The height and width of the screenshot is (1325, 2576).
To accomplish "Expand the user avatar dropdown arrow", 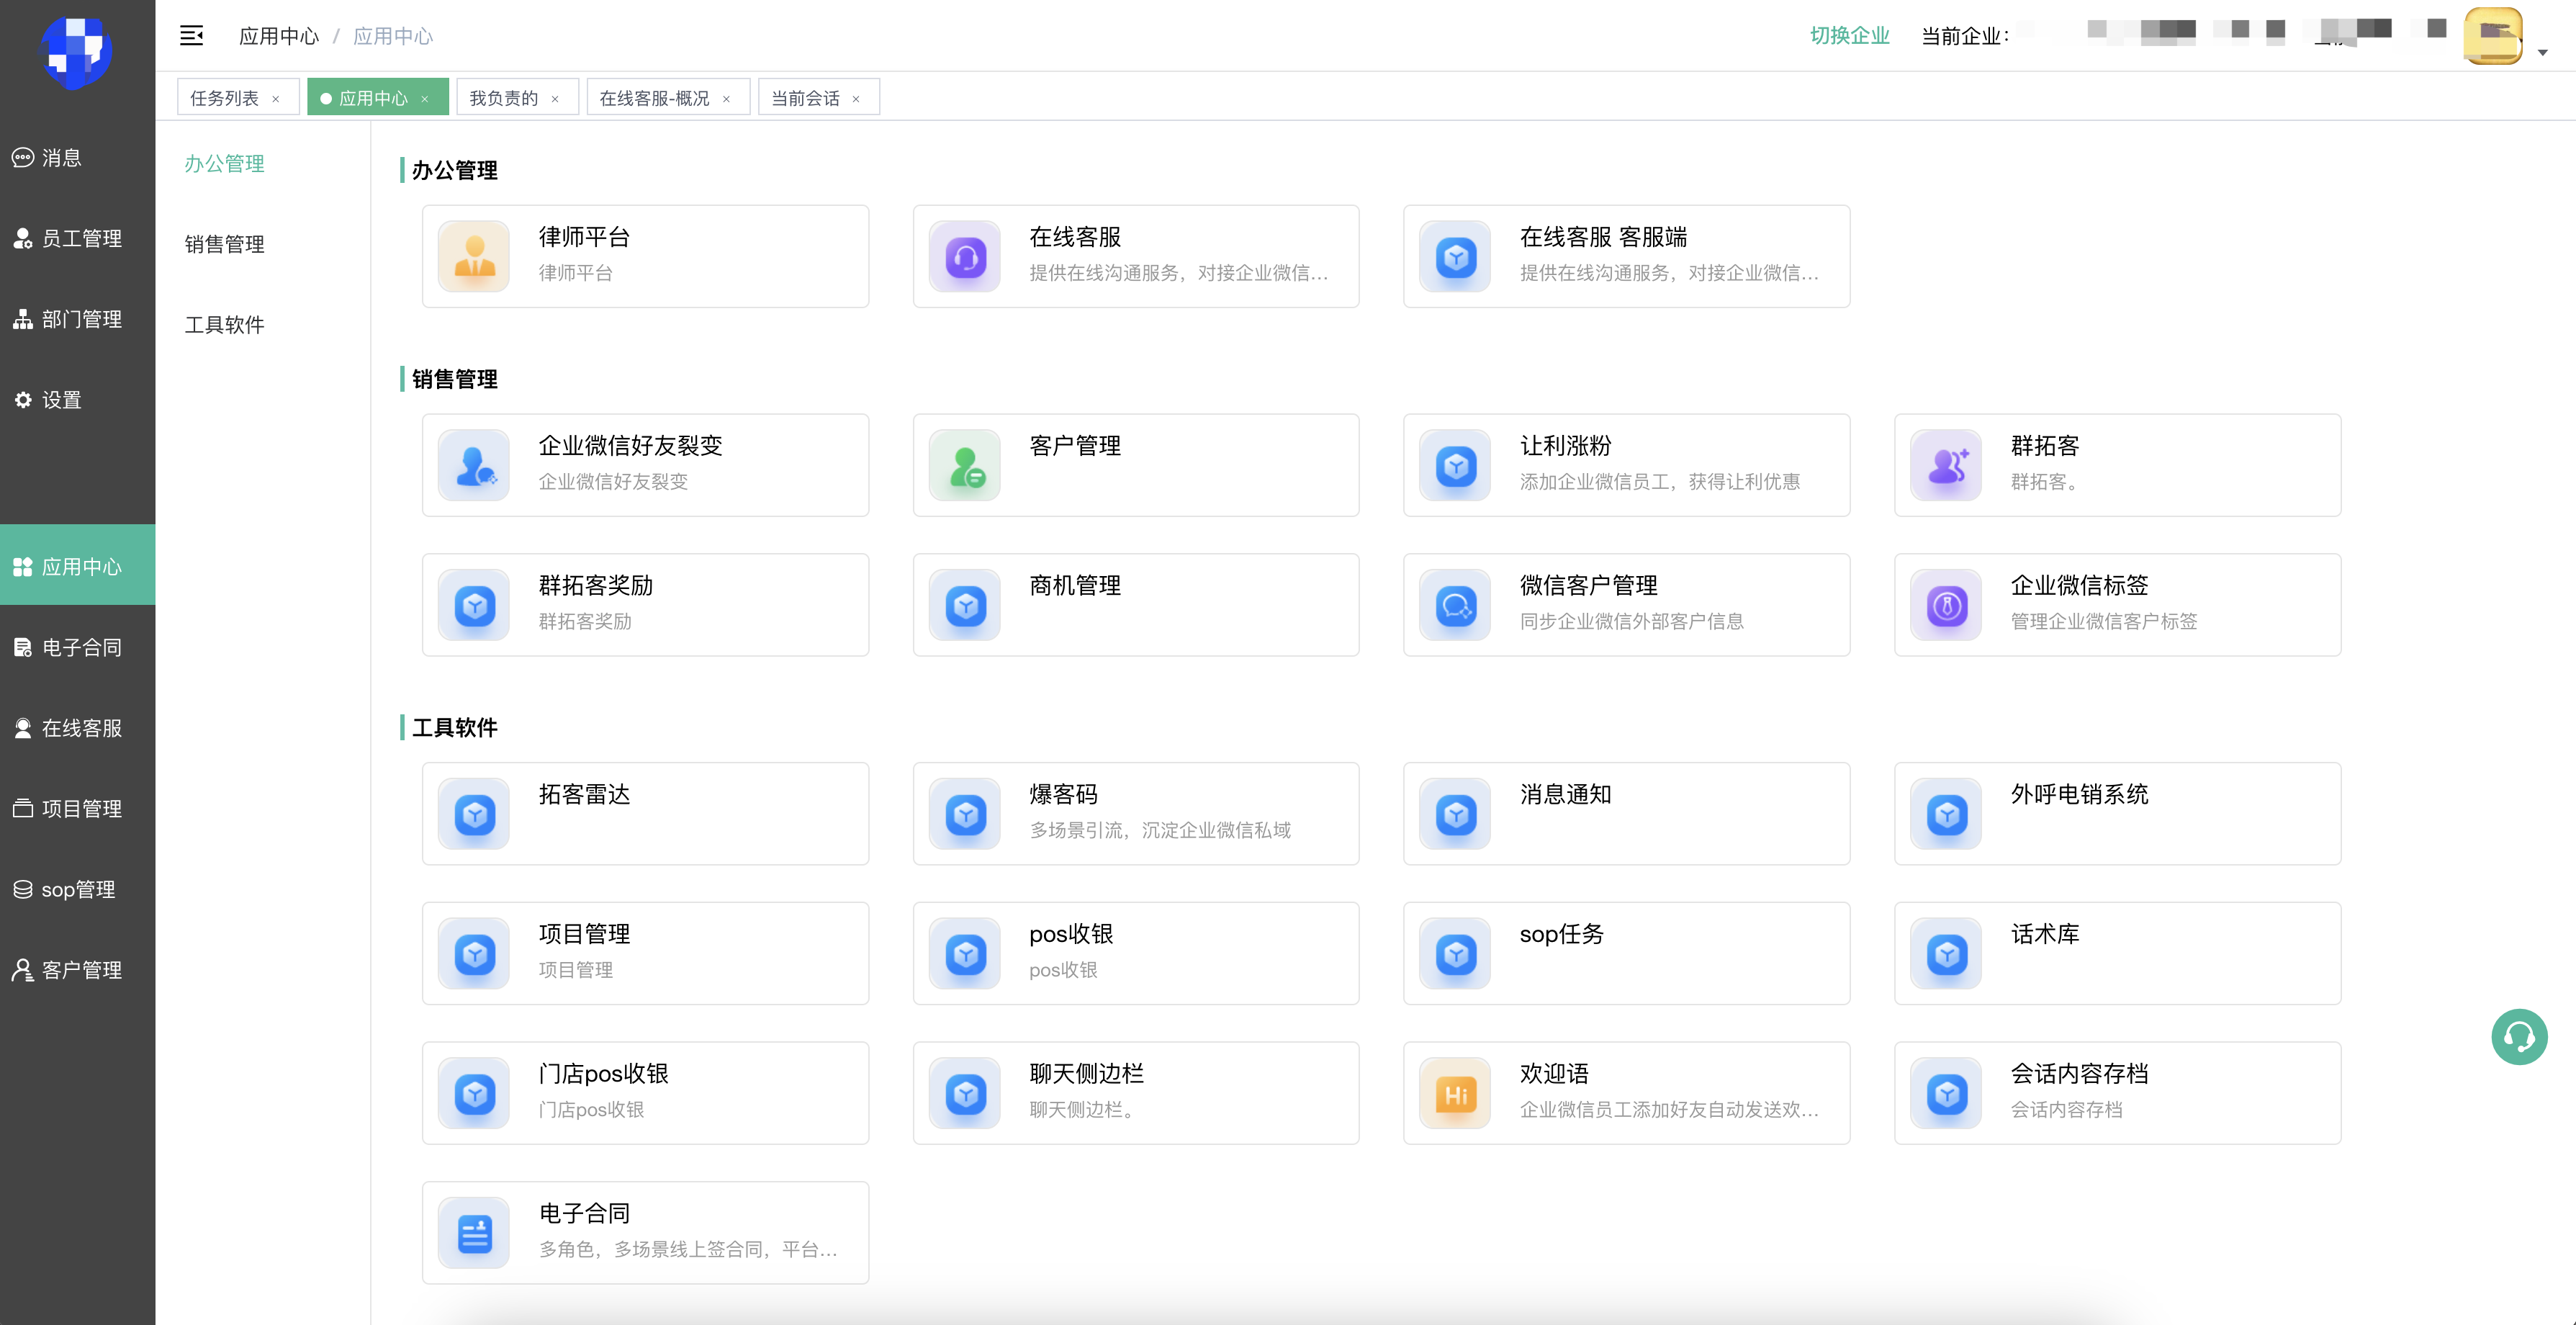I will 2542,53.
